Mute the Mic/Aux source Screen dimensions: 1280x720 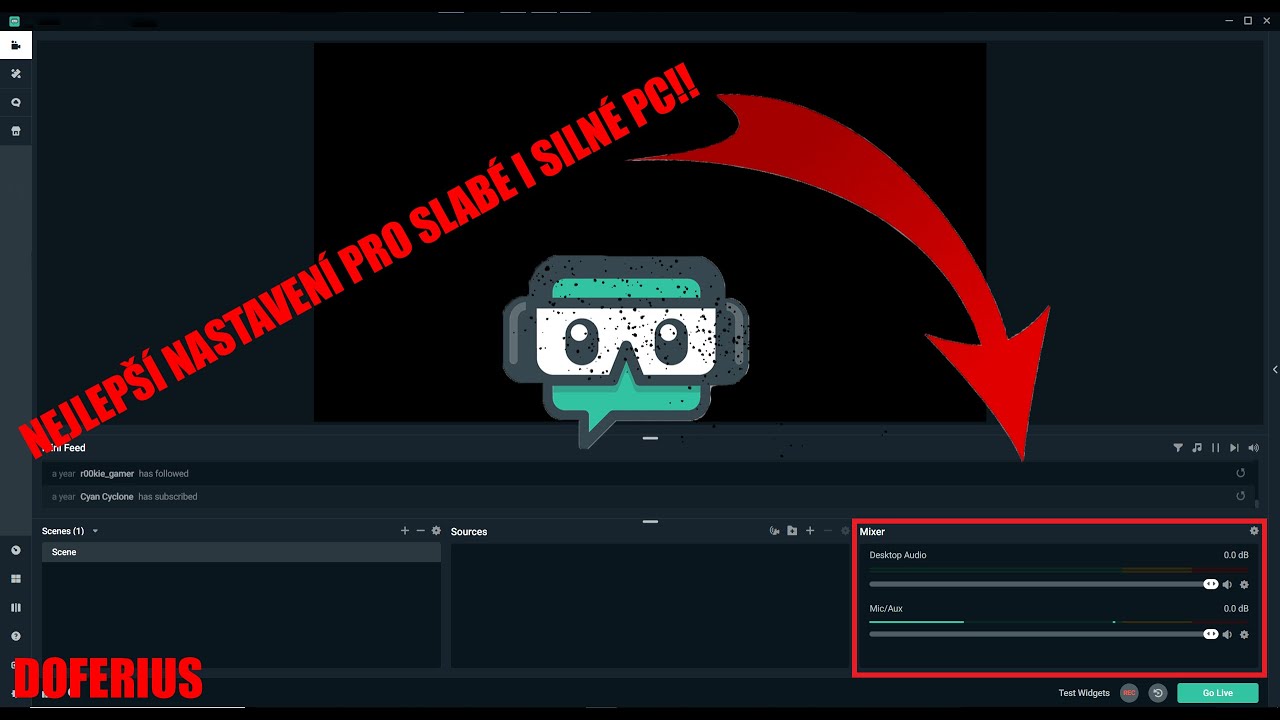click(x=1227, y=634)
